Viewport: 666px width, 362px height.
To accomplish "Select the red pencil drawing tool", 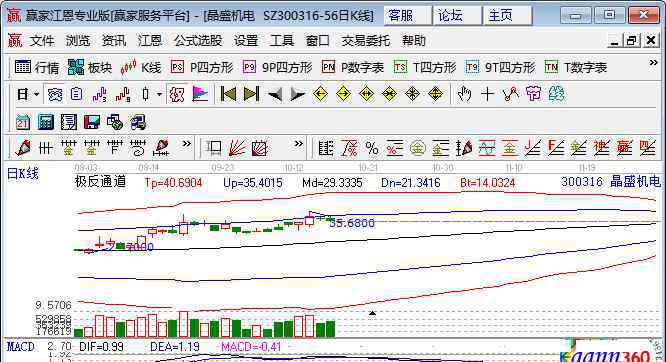I will pyautogui.click(x=23, y=148).
